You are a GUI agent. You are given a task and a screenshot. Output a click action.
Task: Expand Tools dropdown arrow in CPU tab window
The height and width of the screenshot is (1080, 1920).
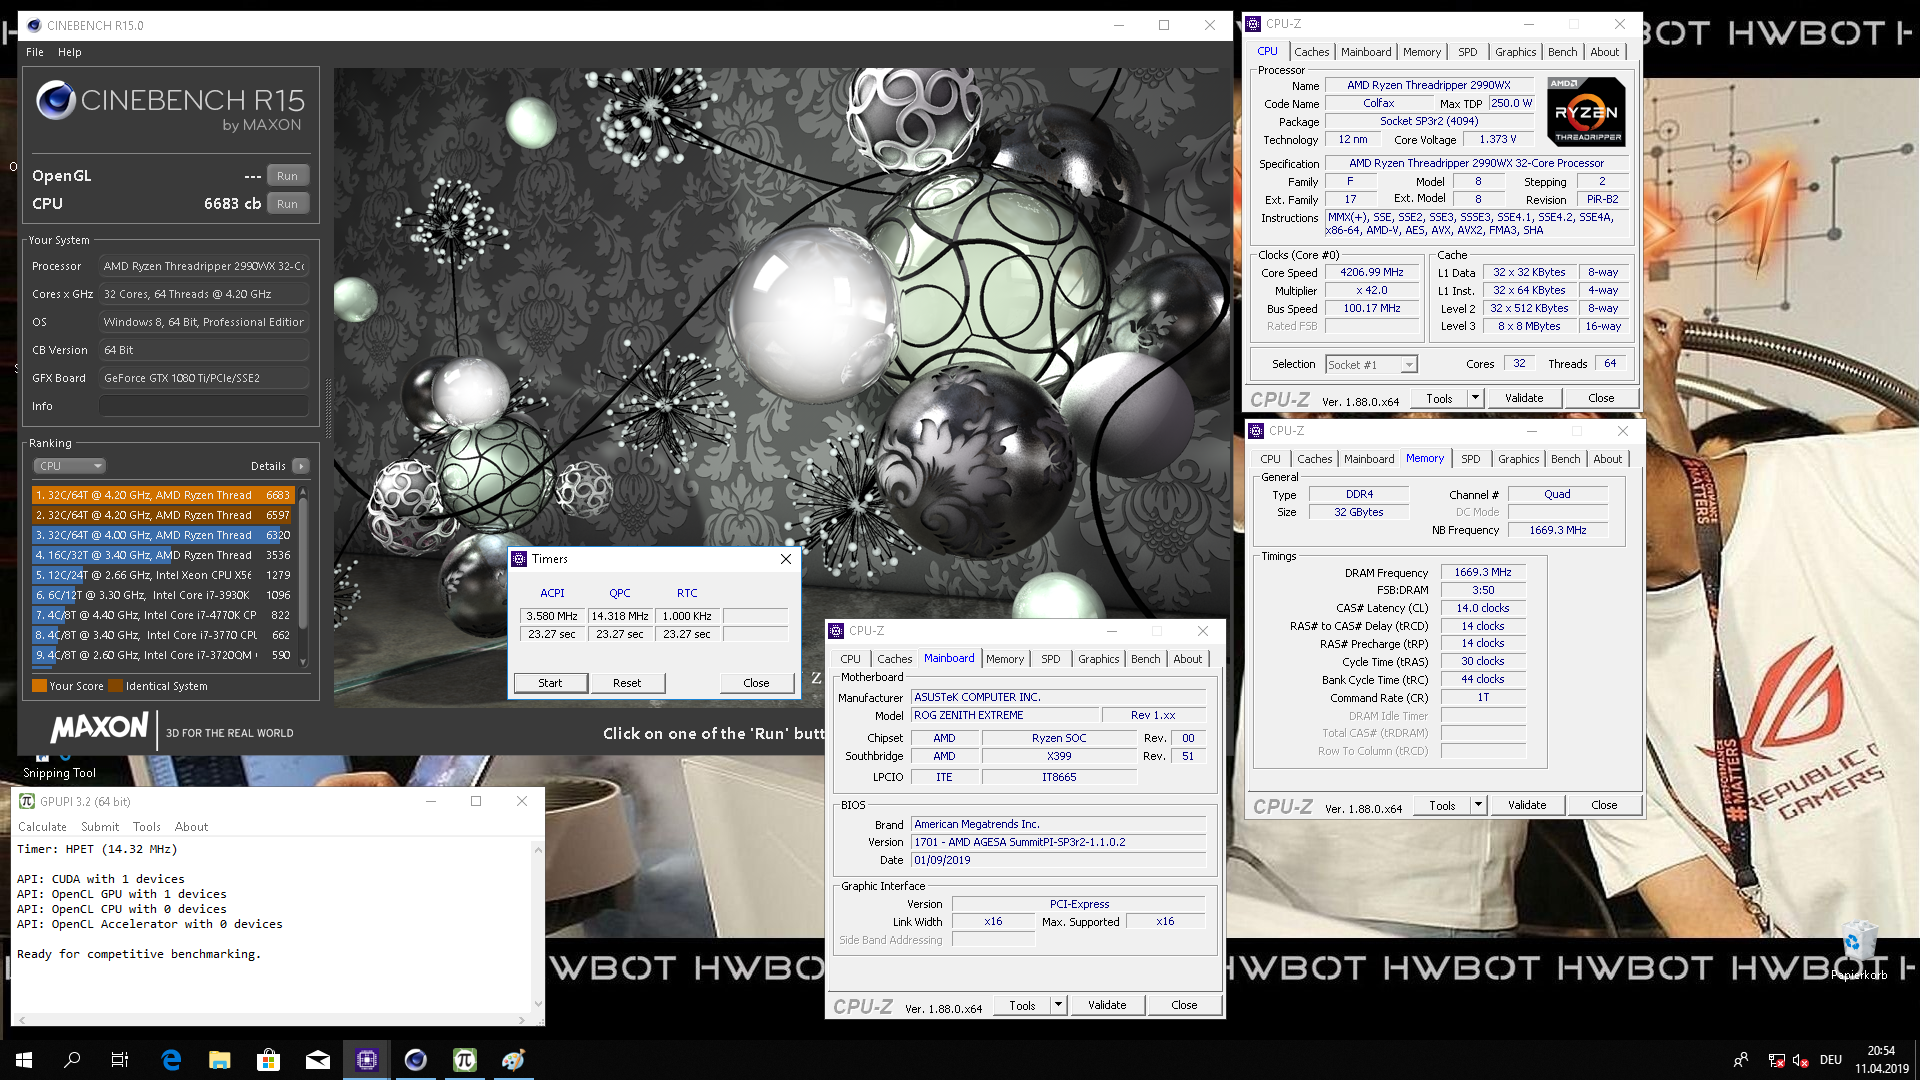pos(1474,398)
